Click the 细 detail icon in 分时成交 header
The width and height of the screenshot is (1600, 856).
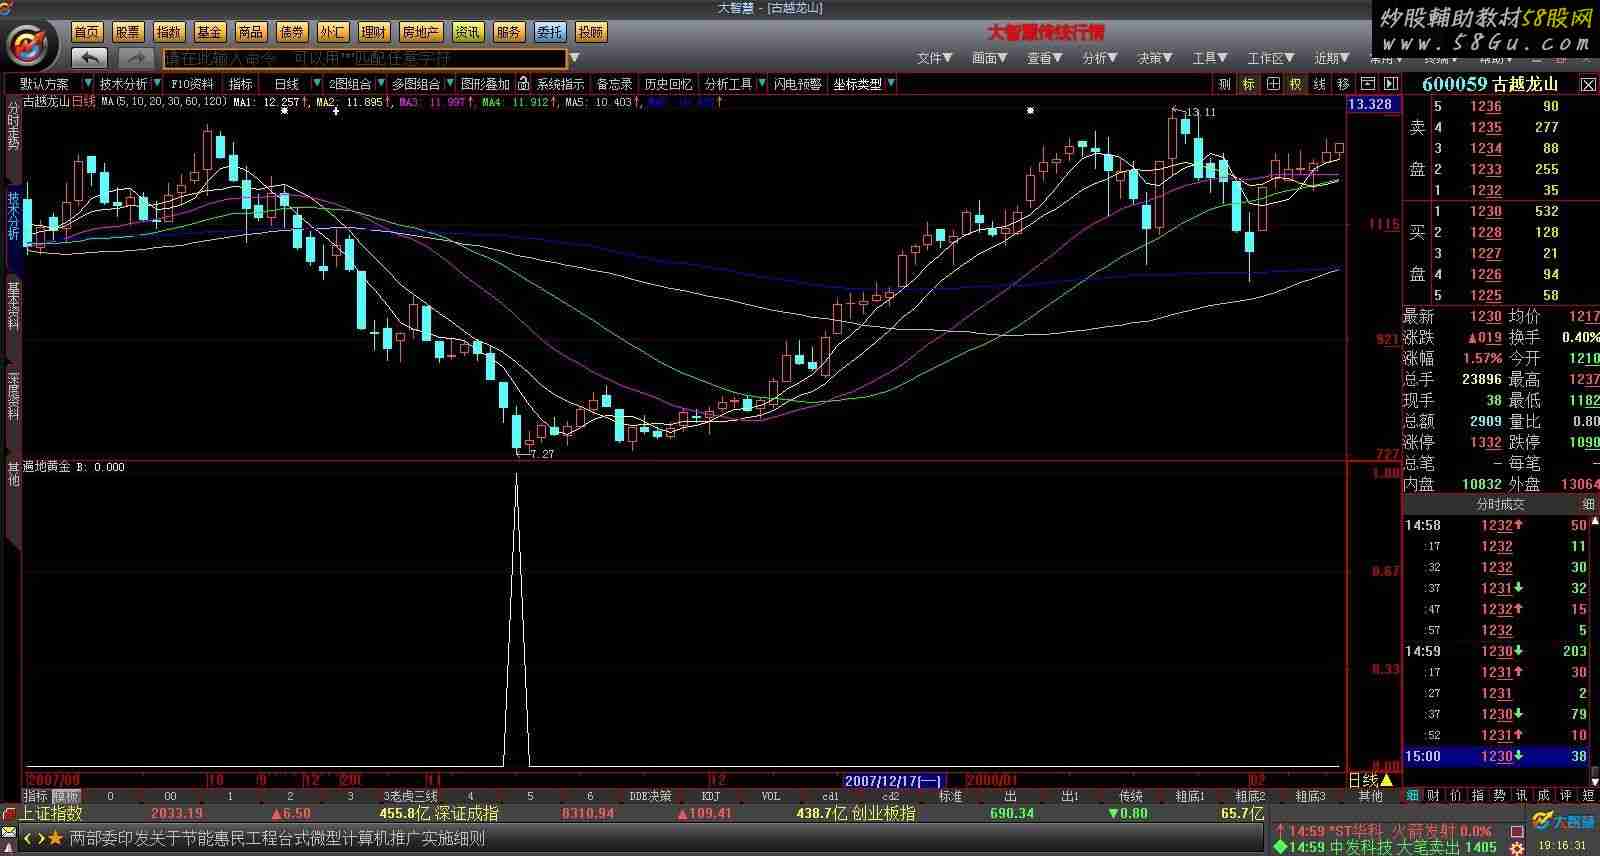tap(1588, 504)
